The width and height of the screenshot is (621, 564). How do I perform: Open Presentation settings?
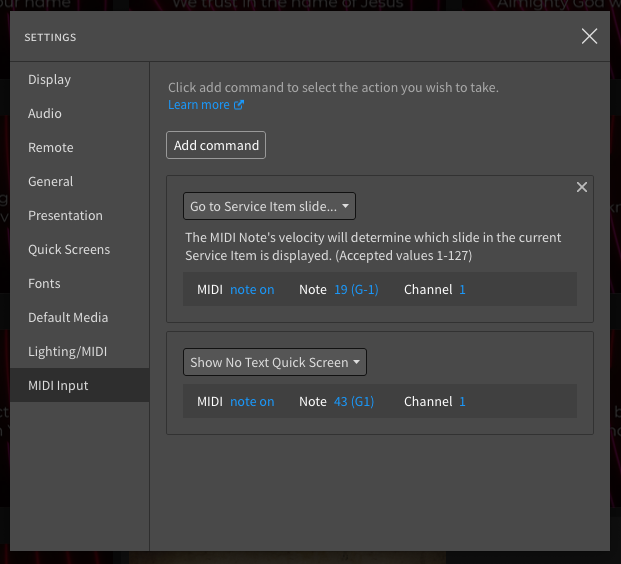[65, 216]
